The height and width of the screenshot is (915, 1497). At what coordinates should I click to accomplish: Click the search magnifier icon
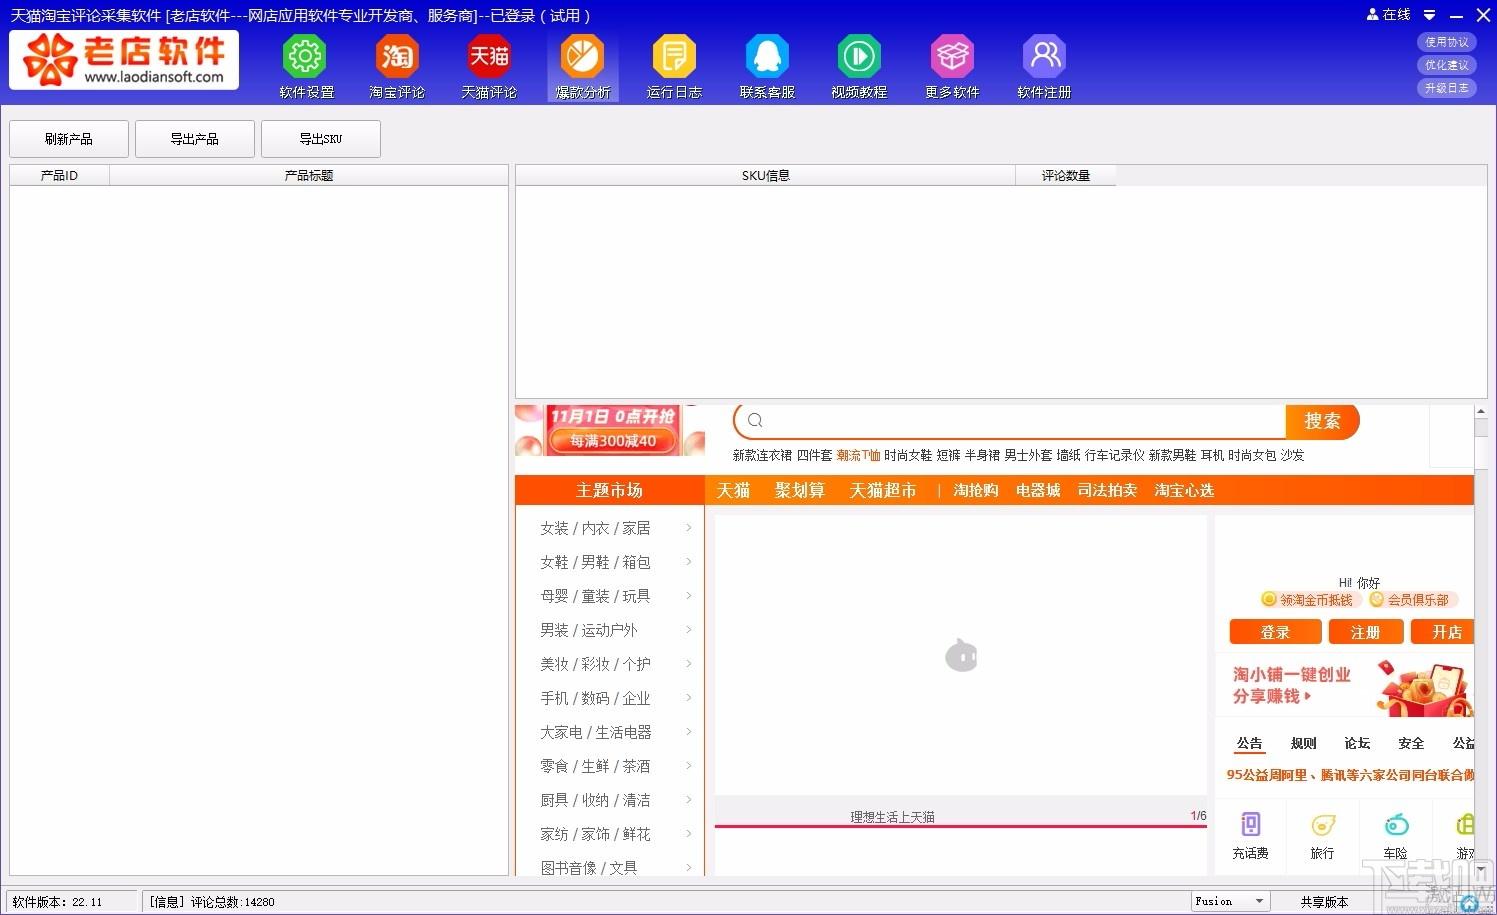[755, 421]
